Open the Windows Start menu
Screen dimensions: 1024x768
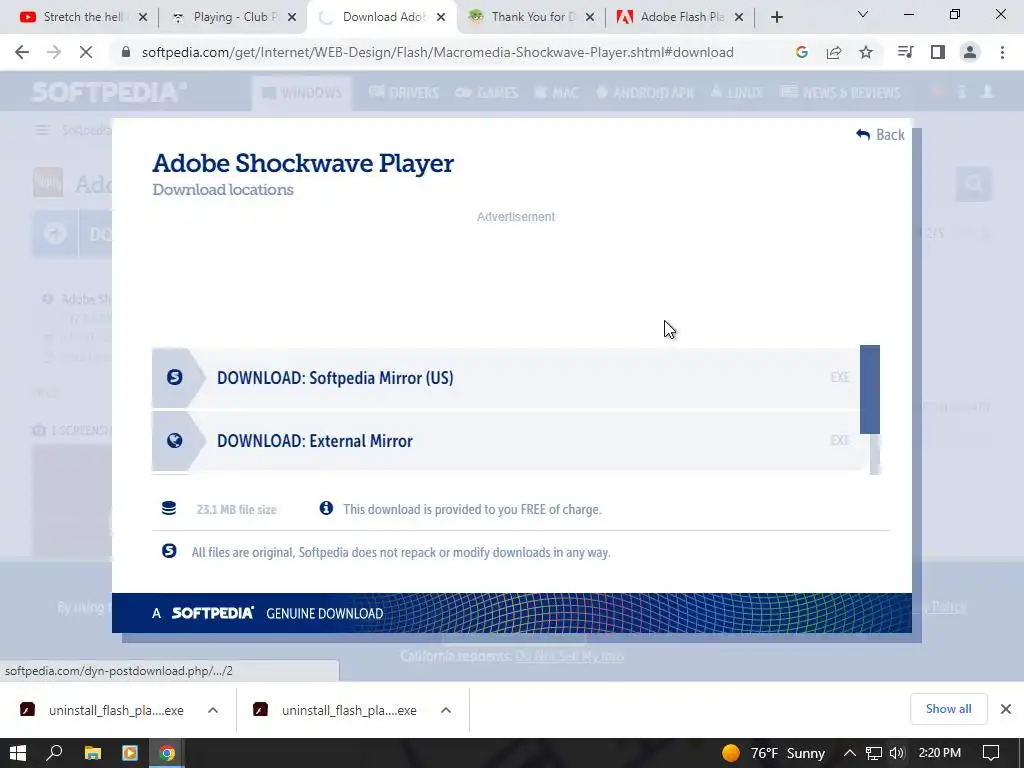pyautogui.click(x=18, y=753)
